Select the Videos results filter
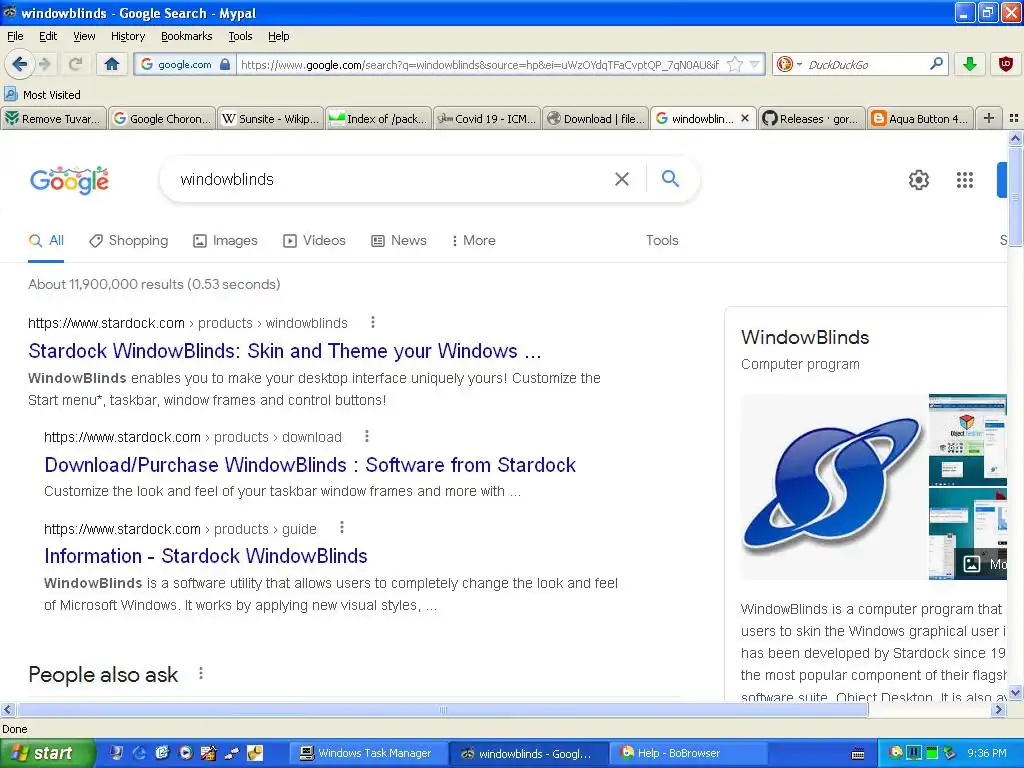Viewport: 1024px width, 768px height. [314, 240]
